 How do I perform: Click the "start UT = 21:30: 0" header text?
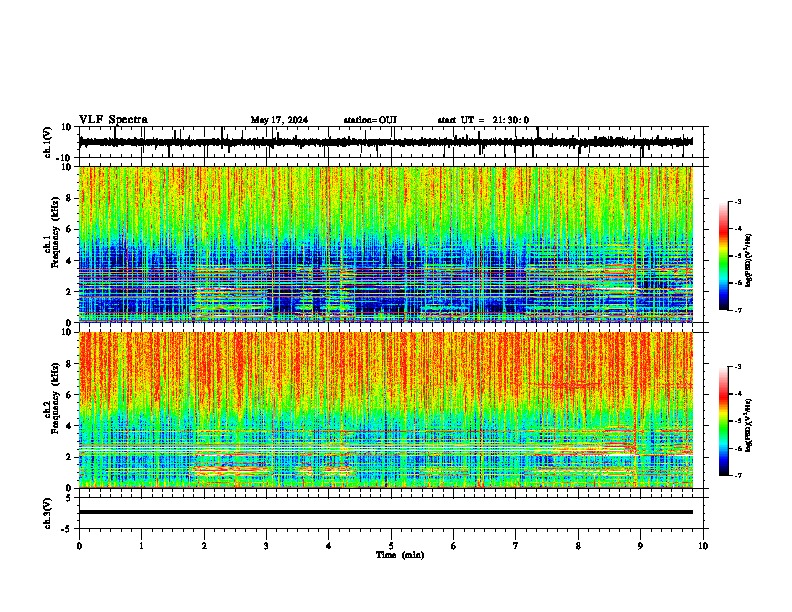tap(483, 120)
